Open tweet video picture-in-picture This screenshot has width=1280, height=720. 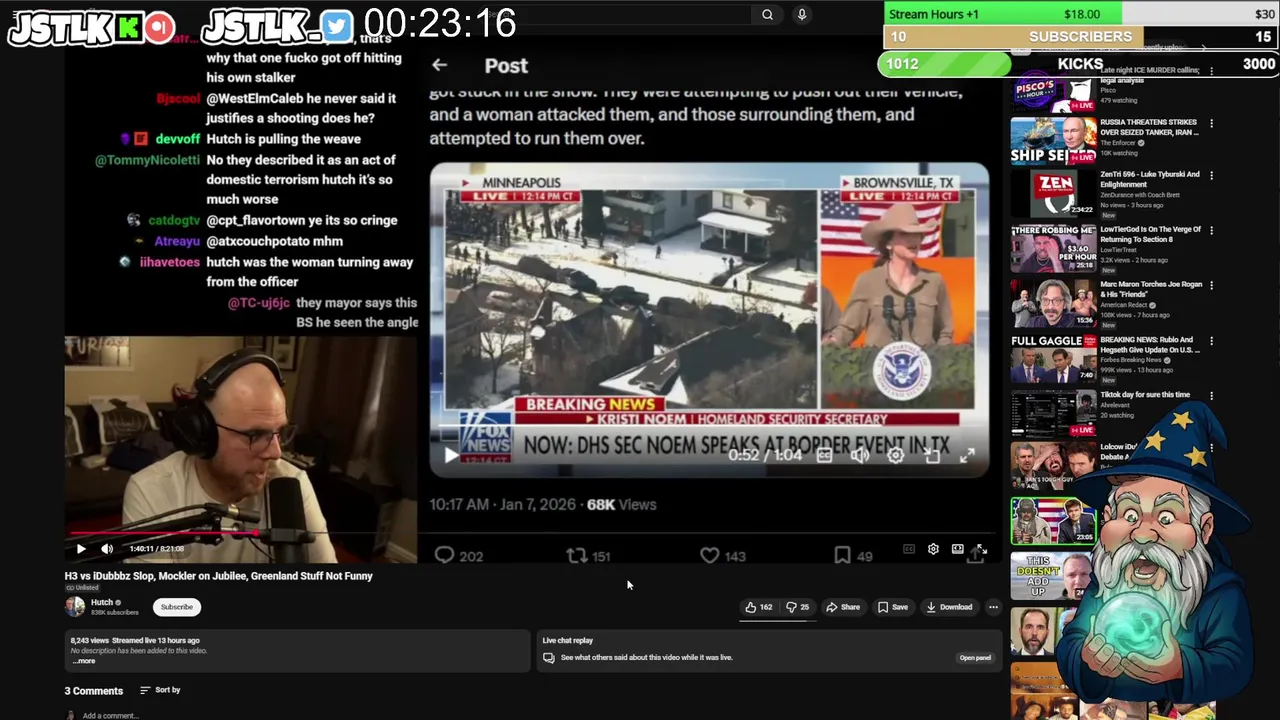pos(932,456)
